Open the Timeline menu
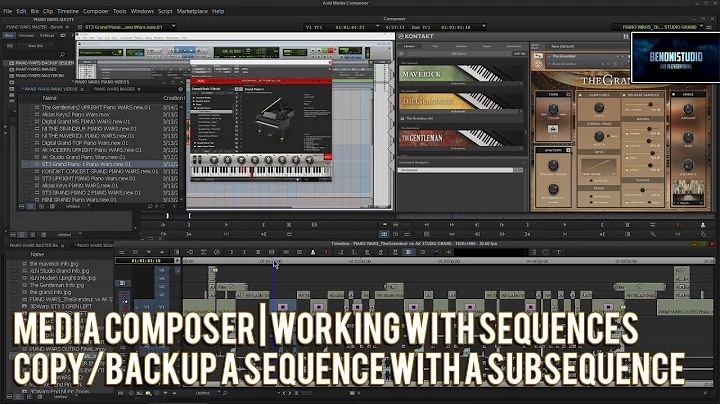 [x=68, y=11]
